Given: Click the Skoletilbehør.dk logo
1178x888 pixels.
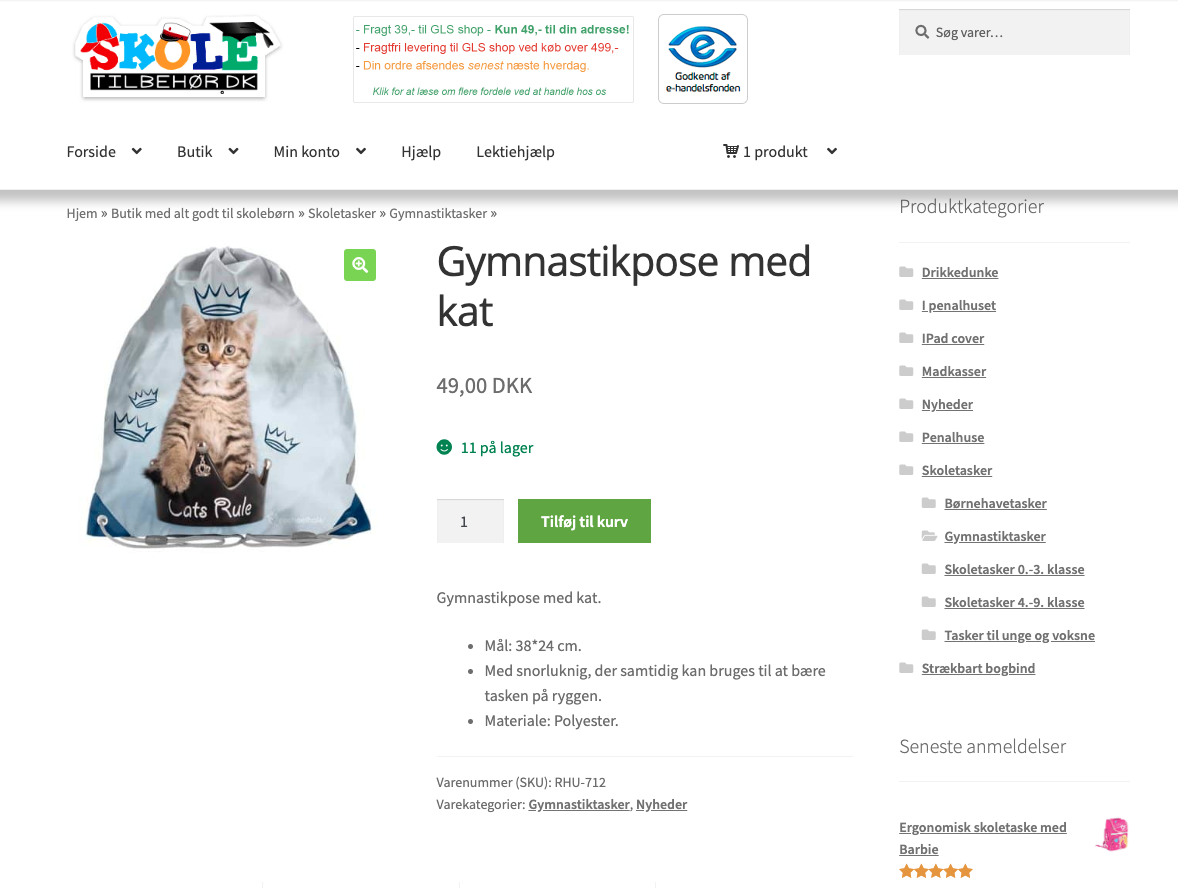Looking at the screenshot, I should click(177, 58).
